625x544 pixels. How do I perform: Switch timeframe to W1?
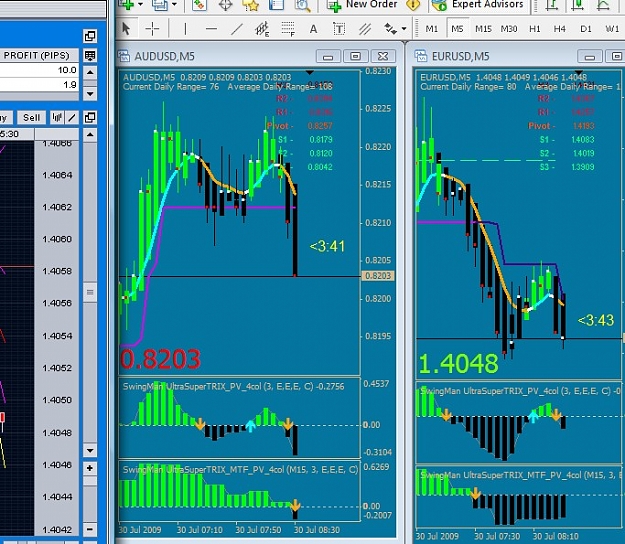[612, 29]
